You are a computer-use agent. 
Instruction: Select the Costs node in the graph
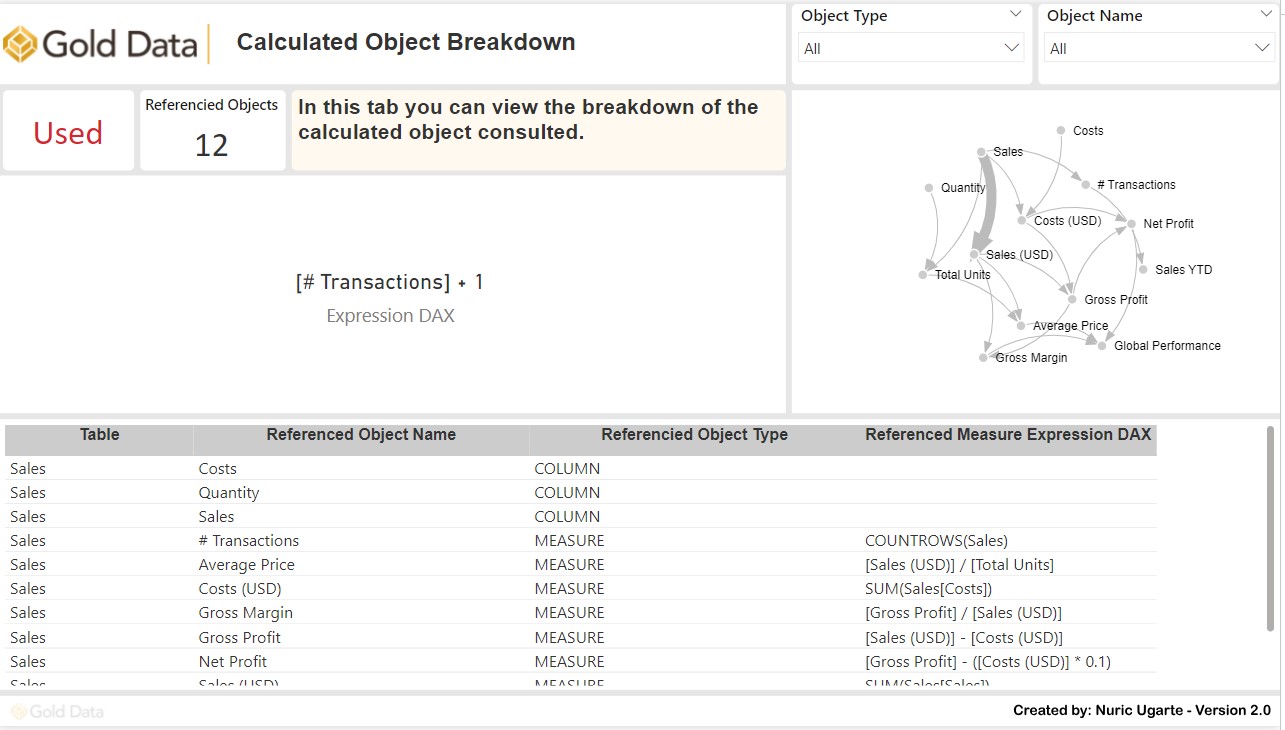tap(1061, 130)
